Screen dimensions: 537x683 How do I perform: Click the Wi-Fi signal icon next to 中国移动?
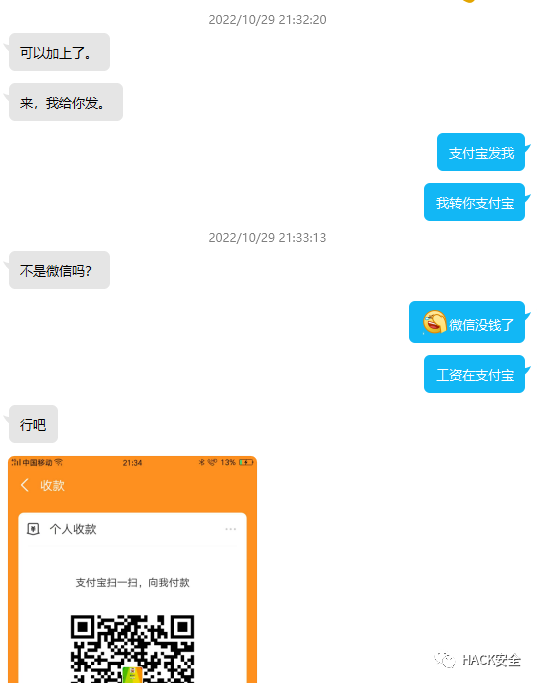click(x=58, y=462)
